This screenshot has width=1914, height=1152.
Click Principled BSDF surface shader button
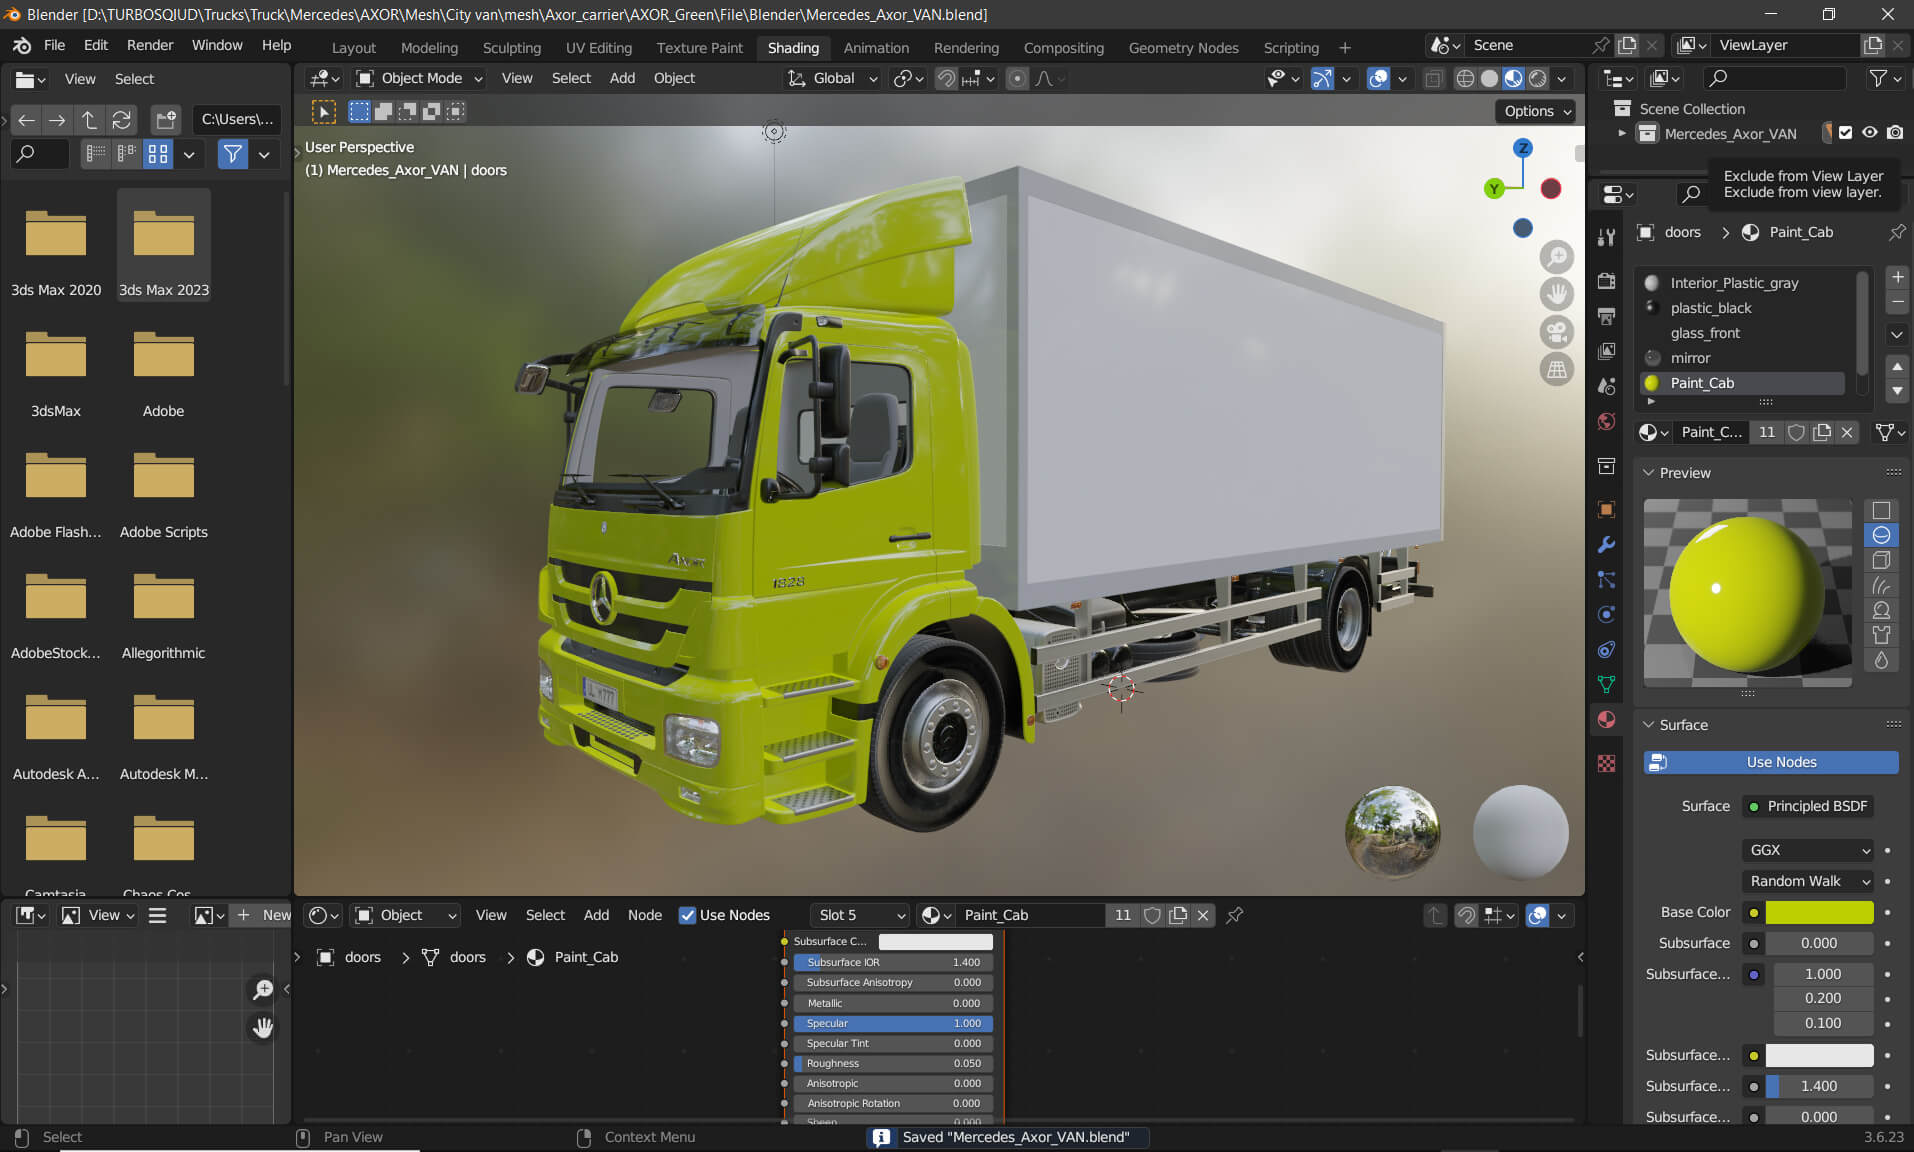pyautogui.click(x=1808, y=806)
